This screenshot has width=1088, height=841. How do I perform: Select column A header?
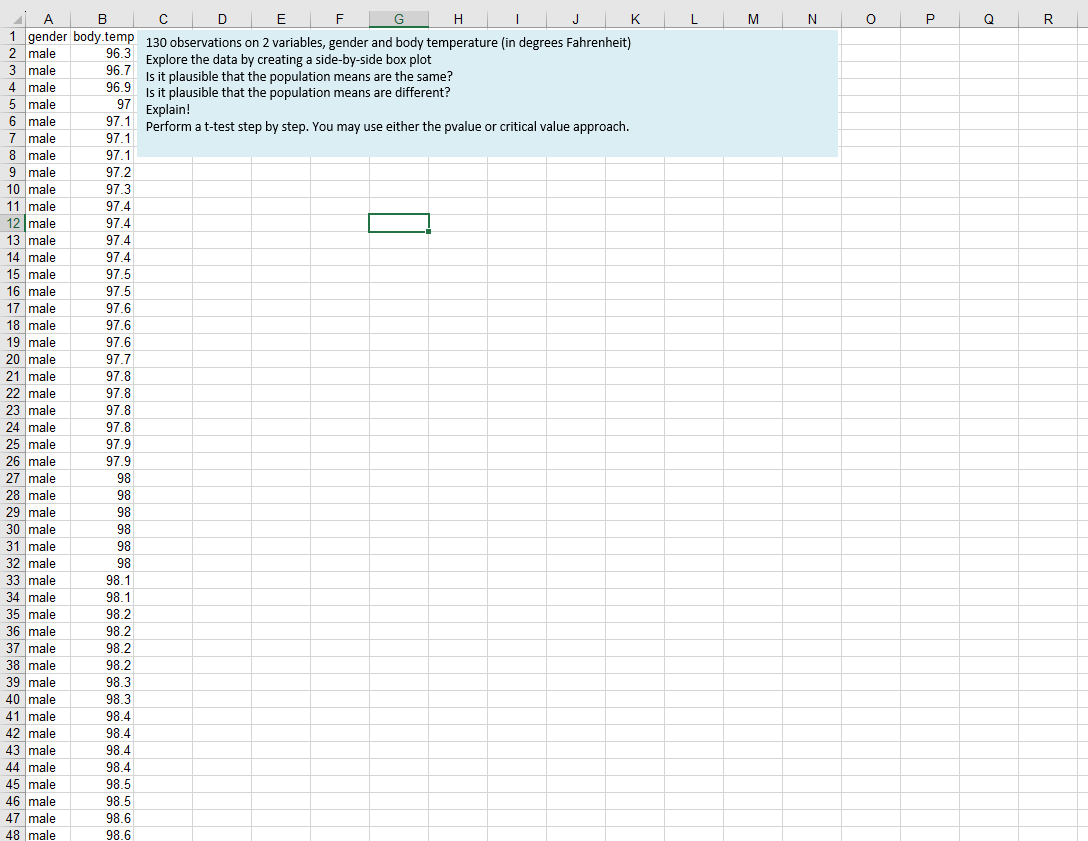(48, 19)
